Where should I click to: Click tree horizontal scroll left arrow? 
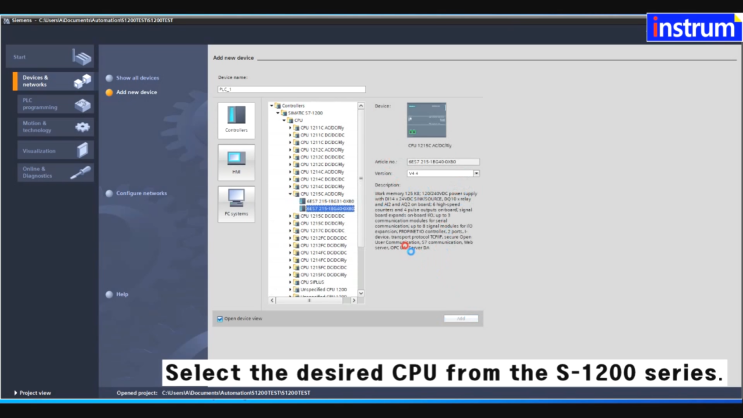click(x=272, y=300)
